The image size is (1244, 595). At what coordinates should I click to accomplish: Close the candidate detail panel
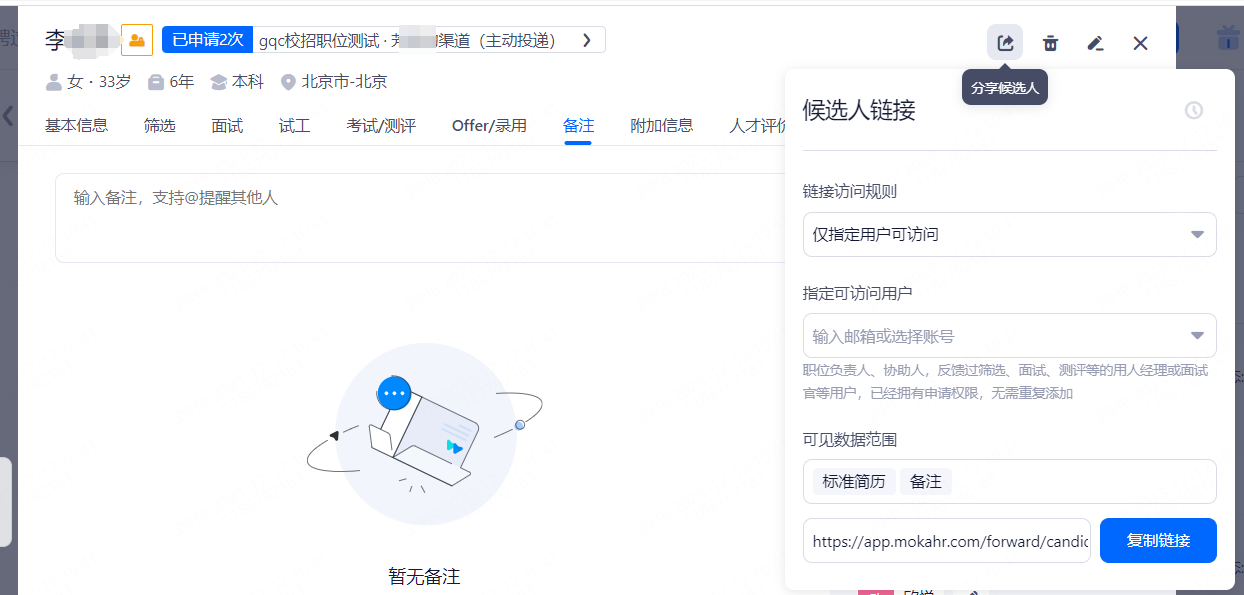[x=1140, y=43]
